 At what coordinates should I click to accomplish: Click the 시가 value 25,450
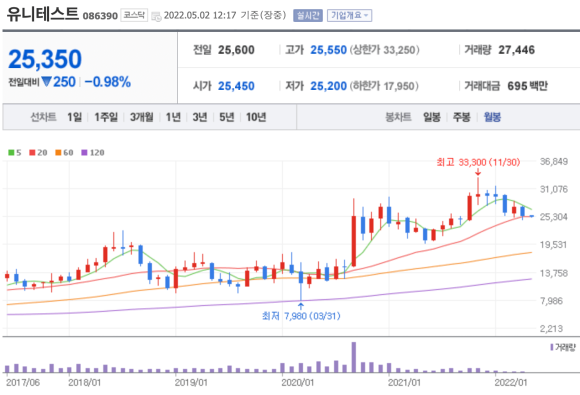click(236, 86)
